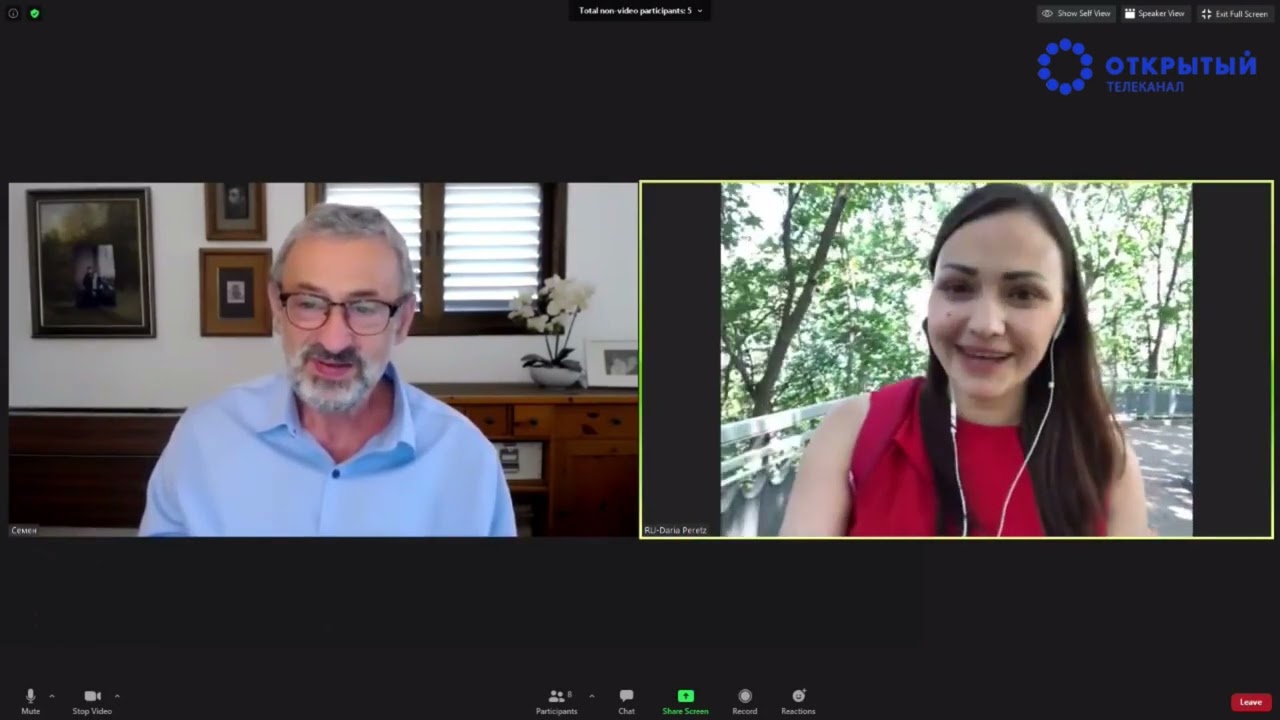This screenshot has height=720, width=1280.
Task: Click Show Self View
Action: tap(1076, 14)
